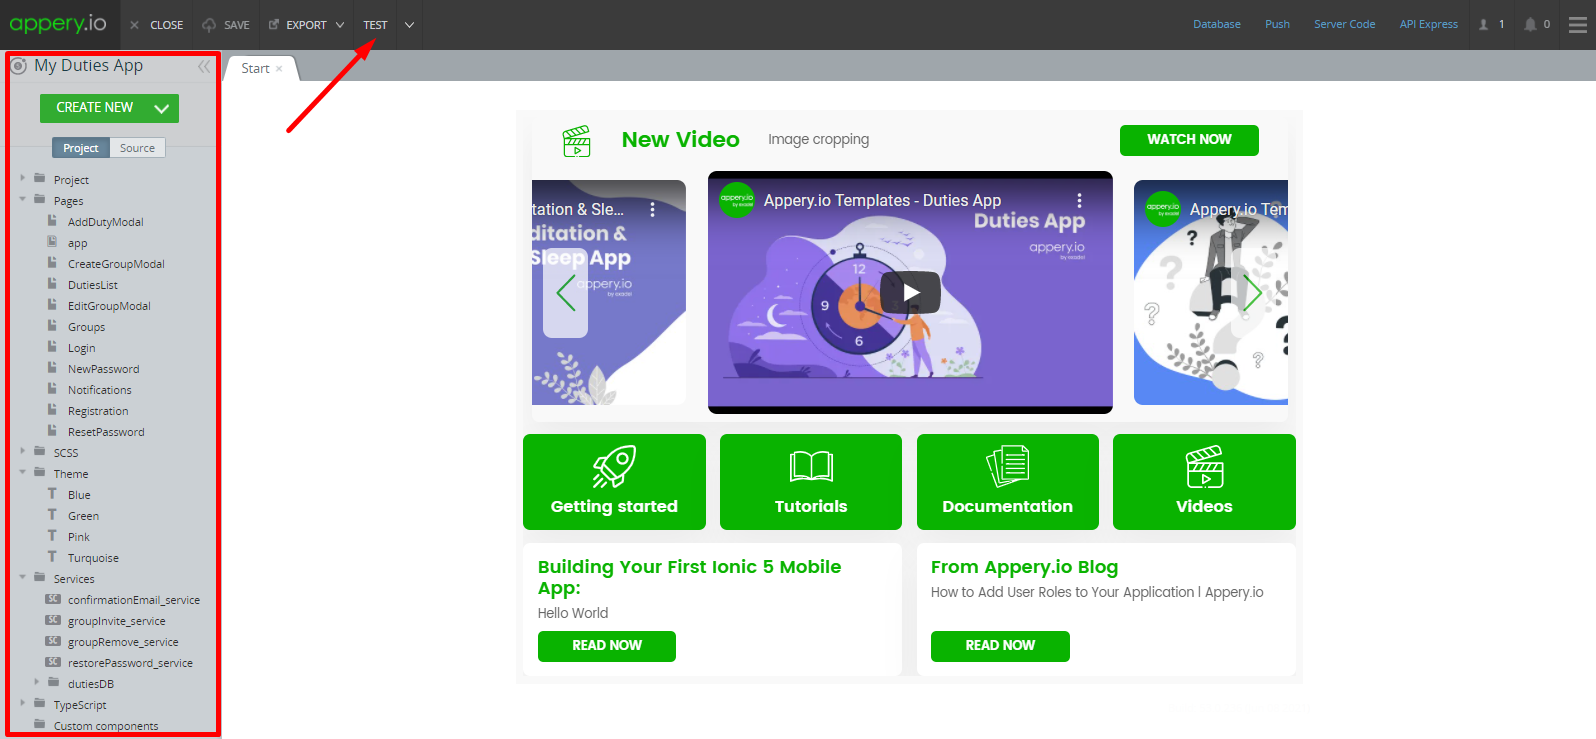Expand the Project folder arrow
This screenshot has height=739, width=1596.
click(23, 178)
